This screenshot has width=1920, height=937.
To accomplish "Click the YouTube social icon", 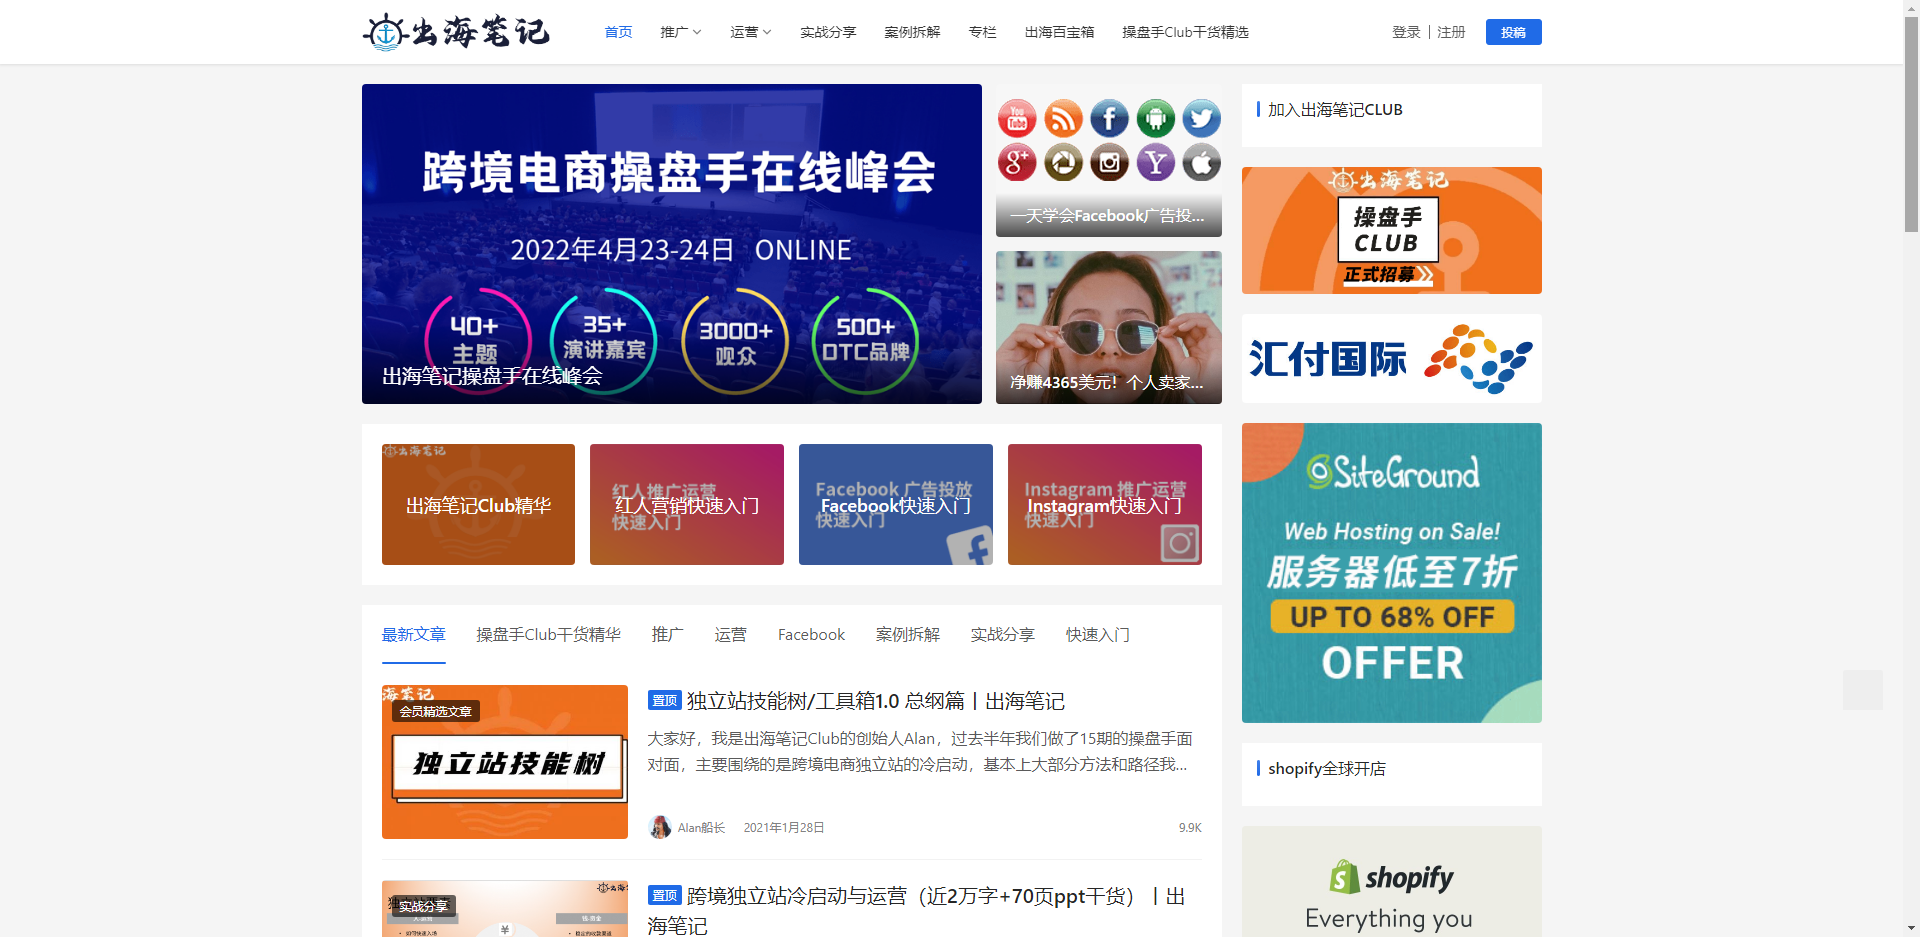I will 1017,119.
